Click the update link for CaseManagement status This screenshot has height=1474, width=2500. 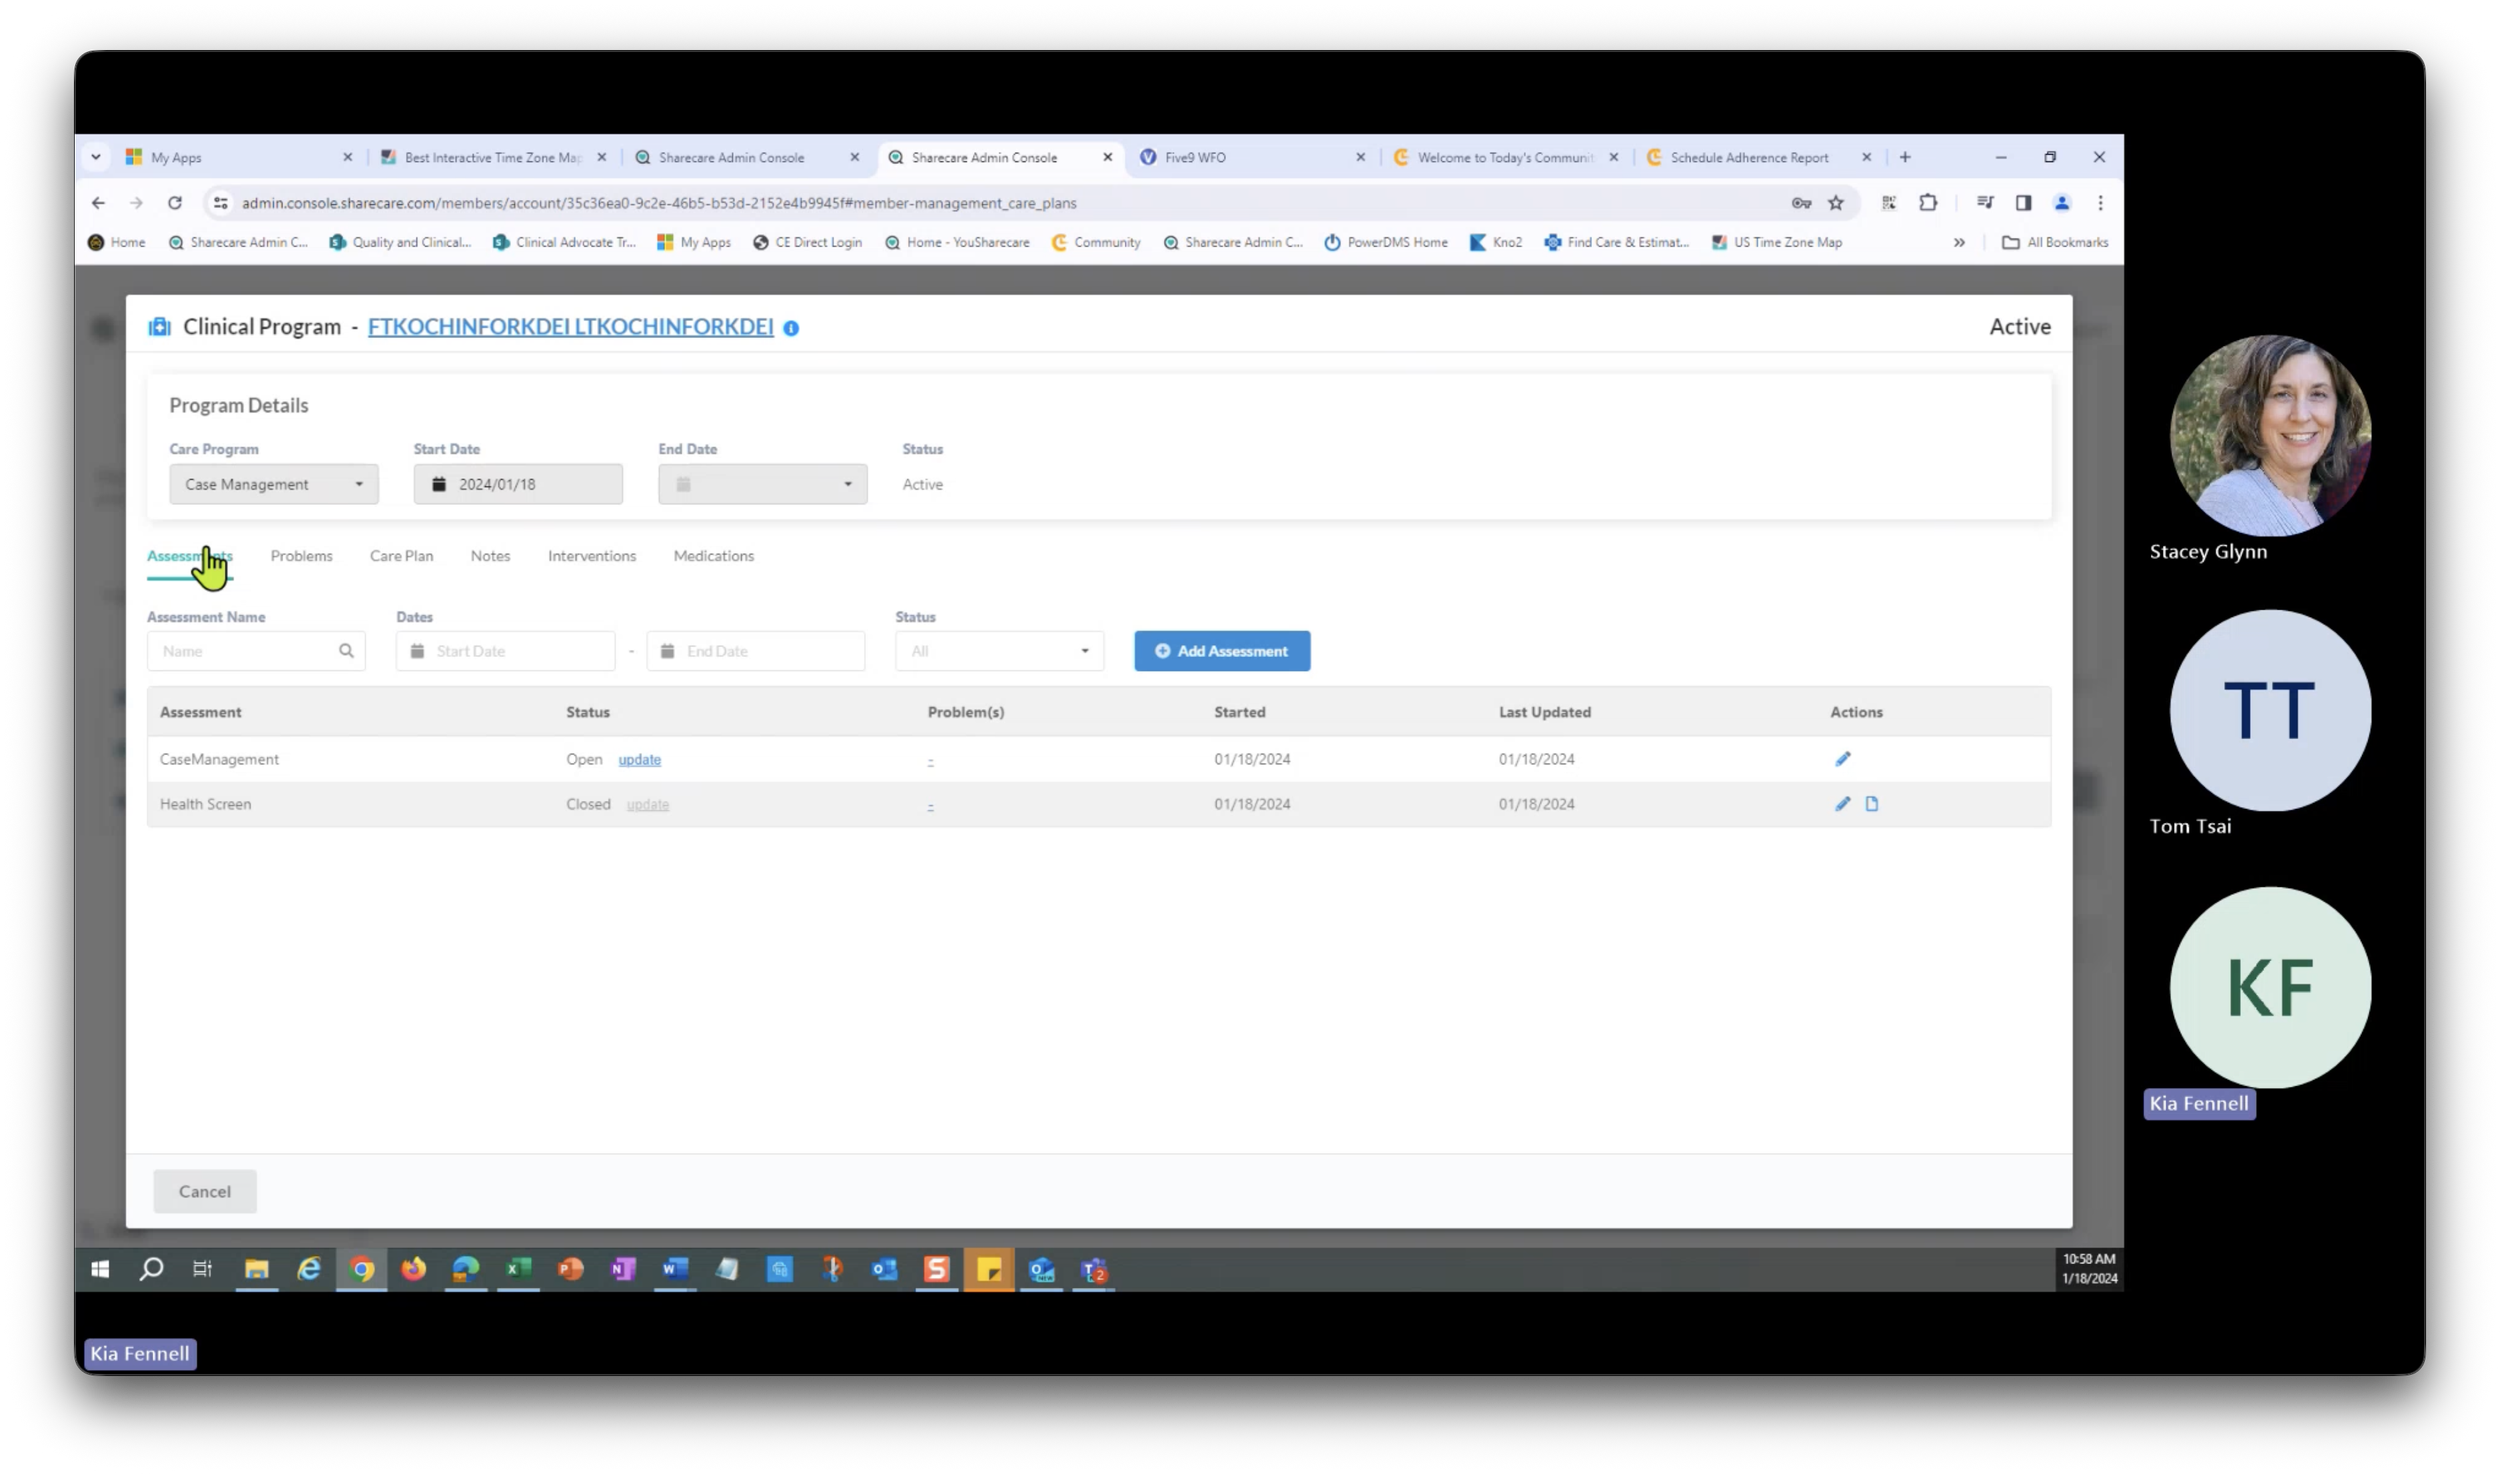coord(639,760)
